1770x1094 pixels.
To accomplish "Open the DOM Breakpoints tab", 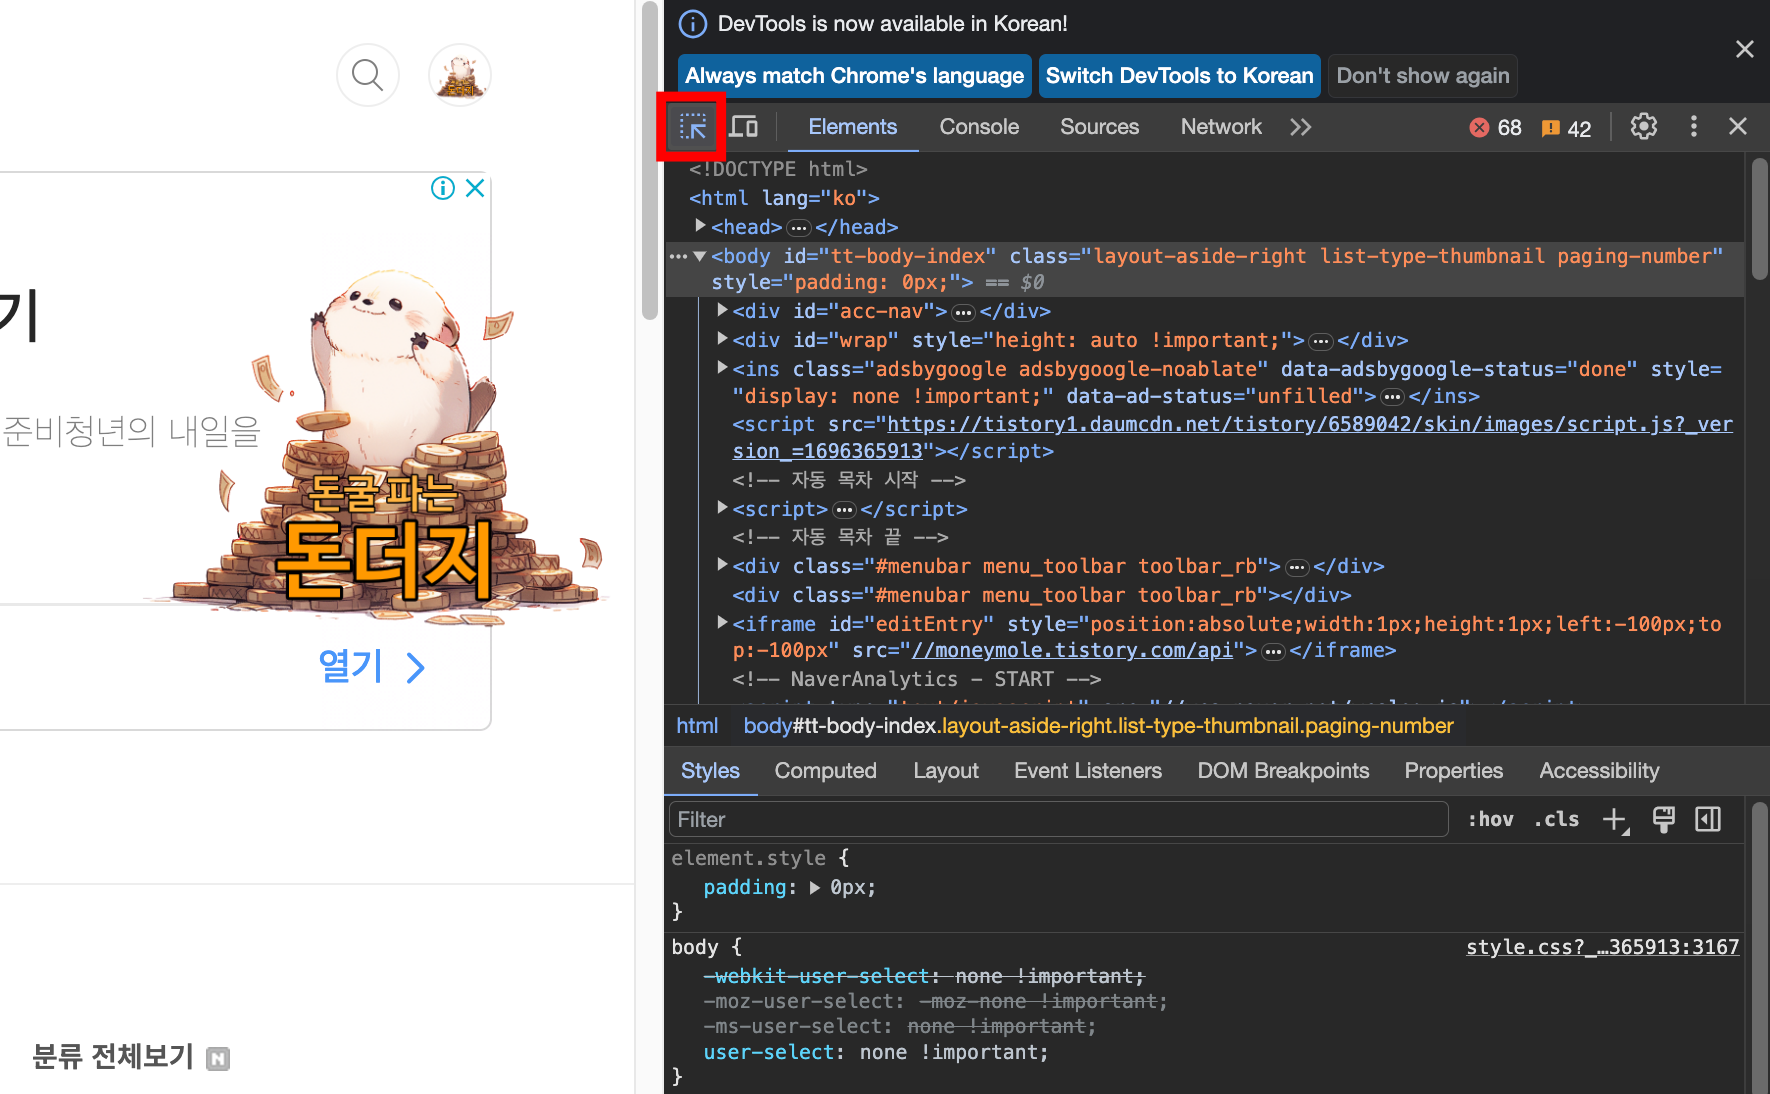I will coord(1283,771).
